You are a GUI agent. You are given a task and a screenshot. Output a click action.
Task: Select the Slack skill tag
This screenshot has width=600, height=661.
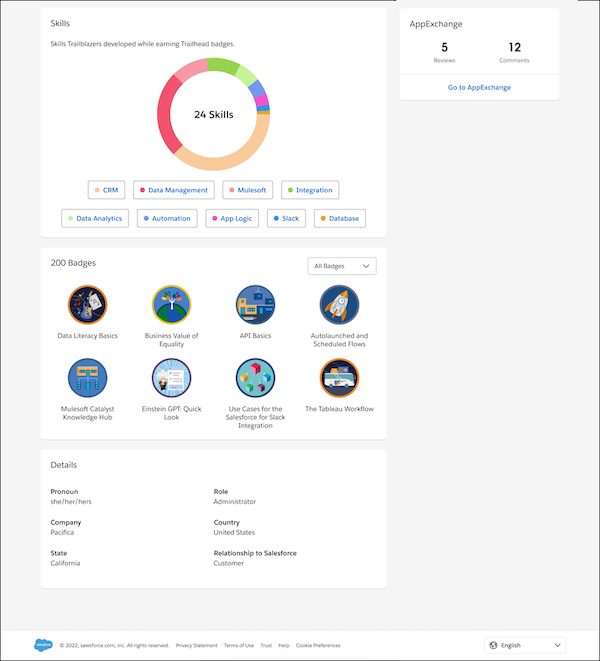point(286,218)
